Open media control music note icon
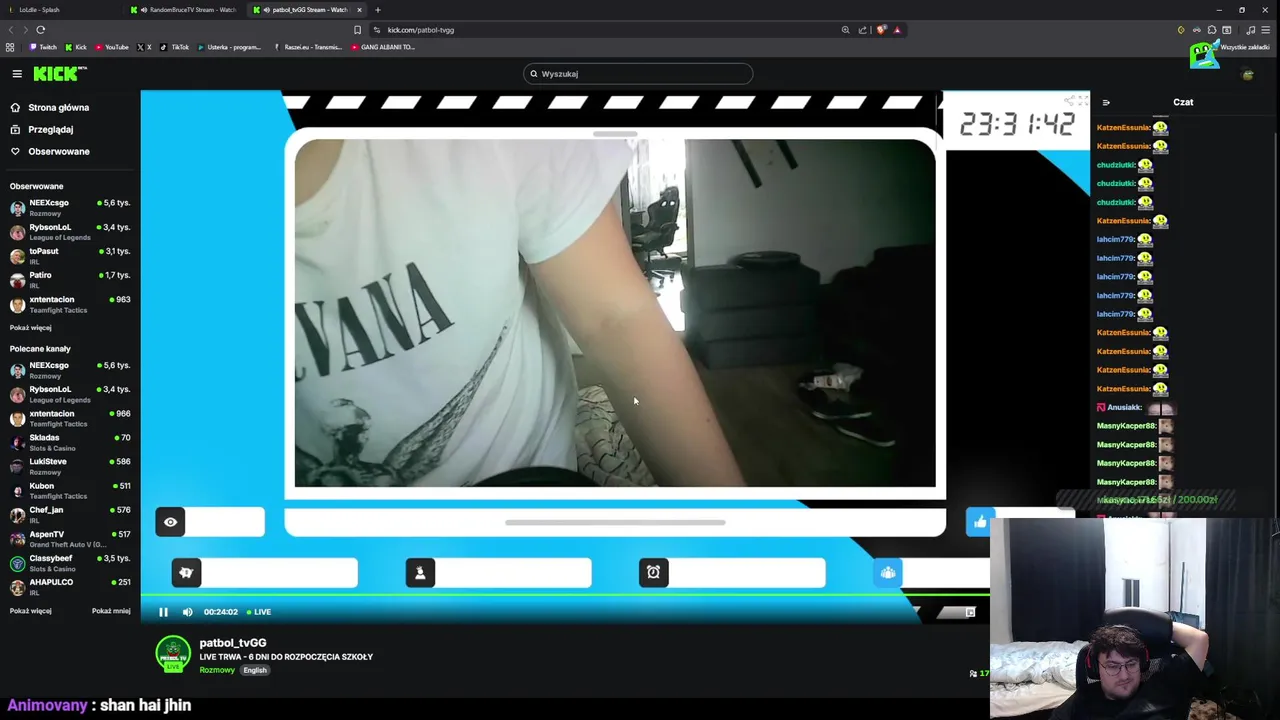 (x=1250, y=30)
